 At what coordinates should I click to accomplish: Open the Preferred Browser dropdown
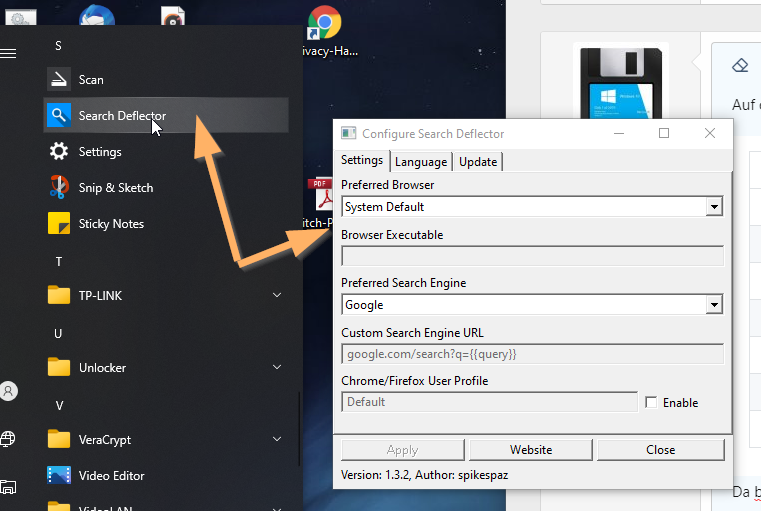point(714,207)
